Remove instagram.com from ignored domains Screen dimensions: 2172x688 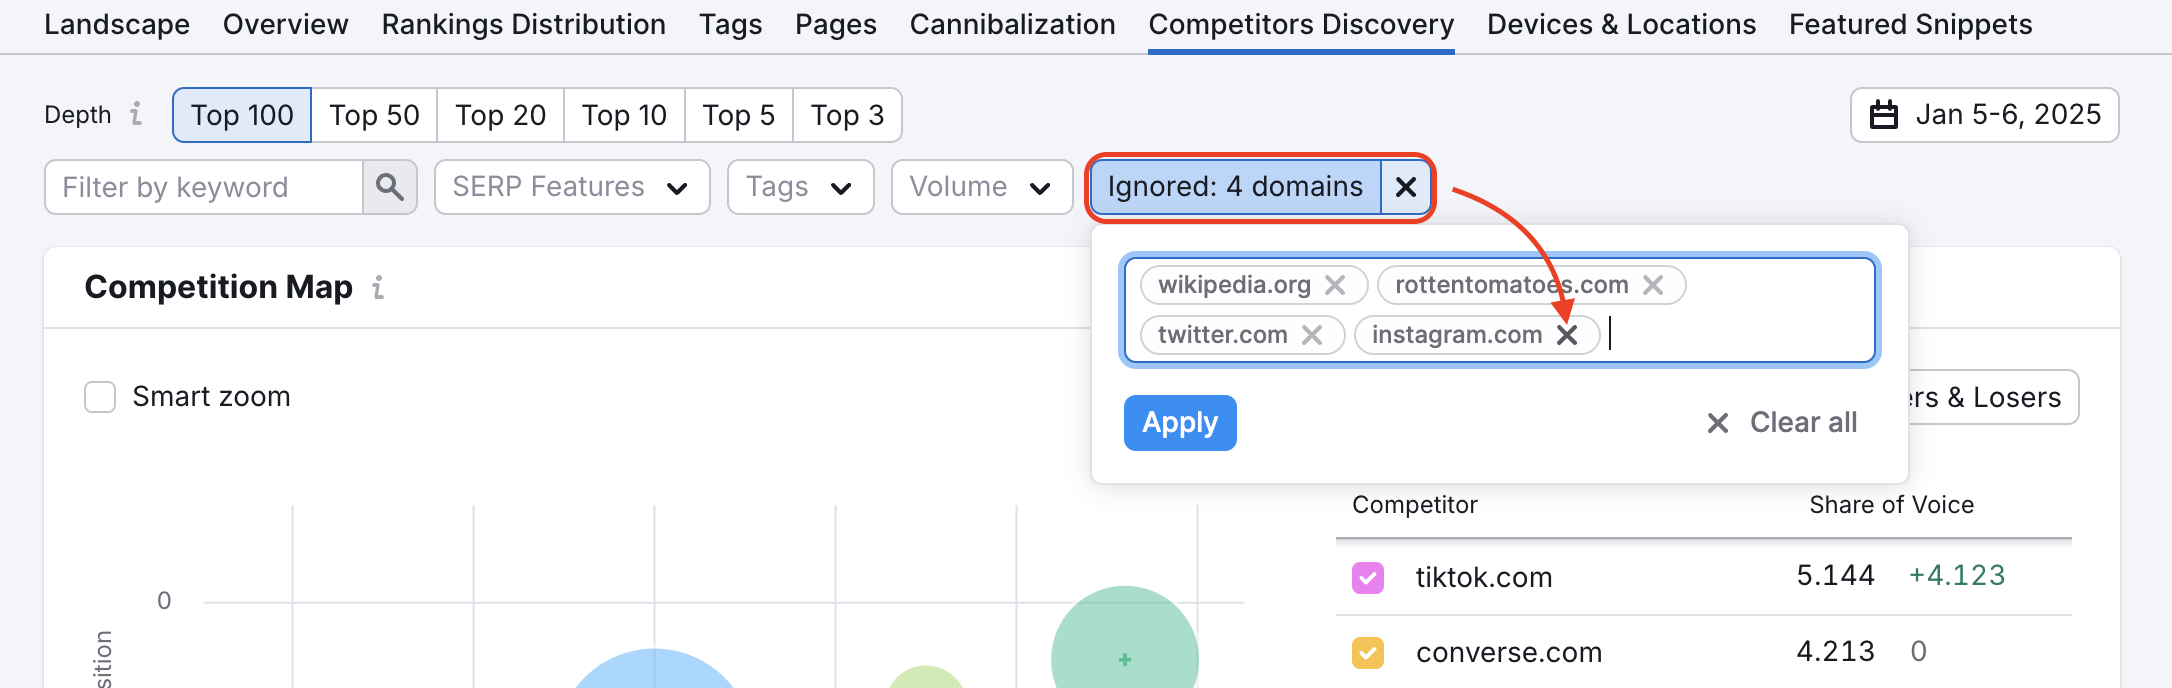(1567, 335)
